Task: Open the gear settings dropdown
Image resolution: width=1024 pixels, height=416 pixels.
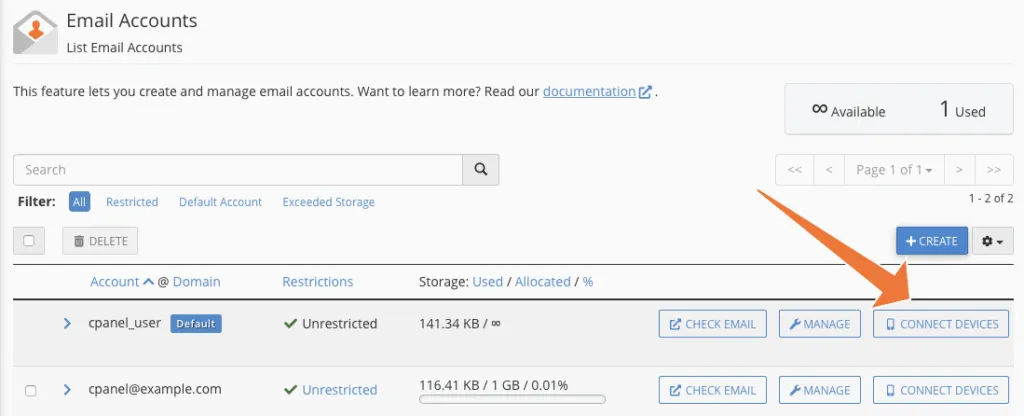Action: (x=994, y=241)
